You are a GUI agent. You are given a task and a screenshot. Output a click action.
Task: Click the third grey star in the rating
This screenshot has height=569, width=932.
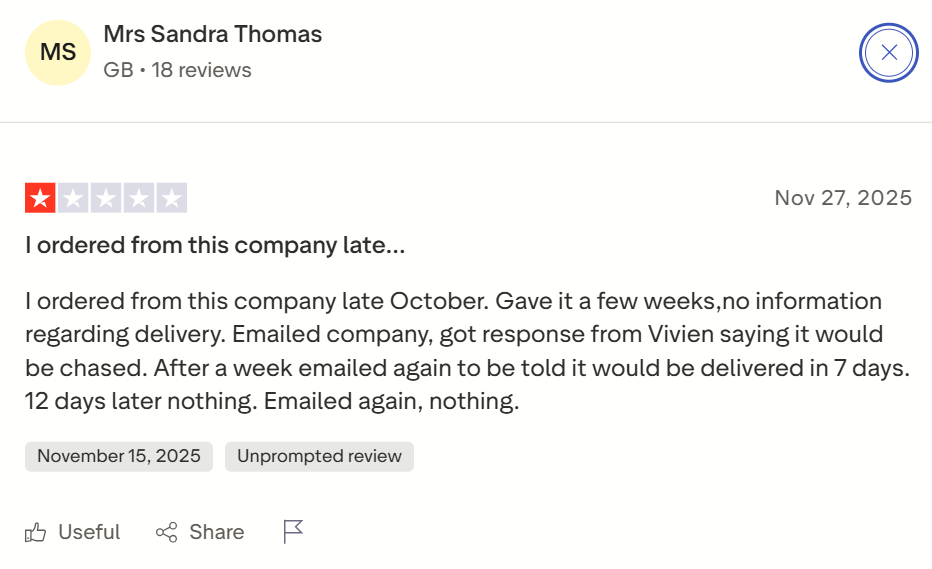coord(106,198)
